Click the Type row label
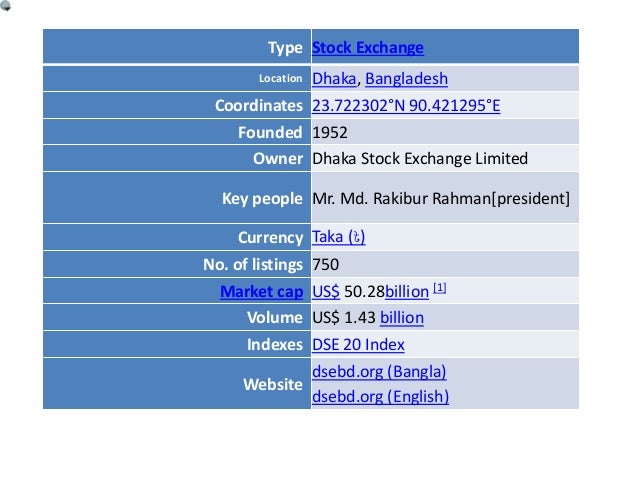638x479 pixels. tap(285, 48)
